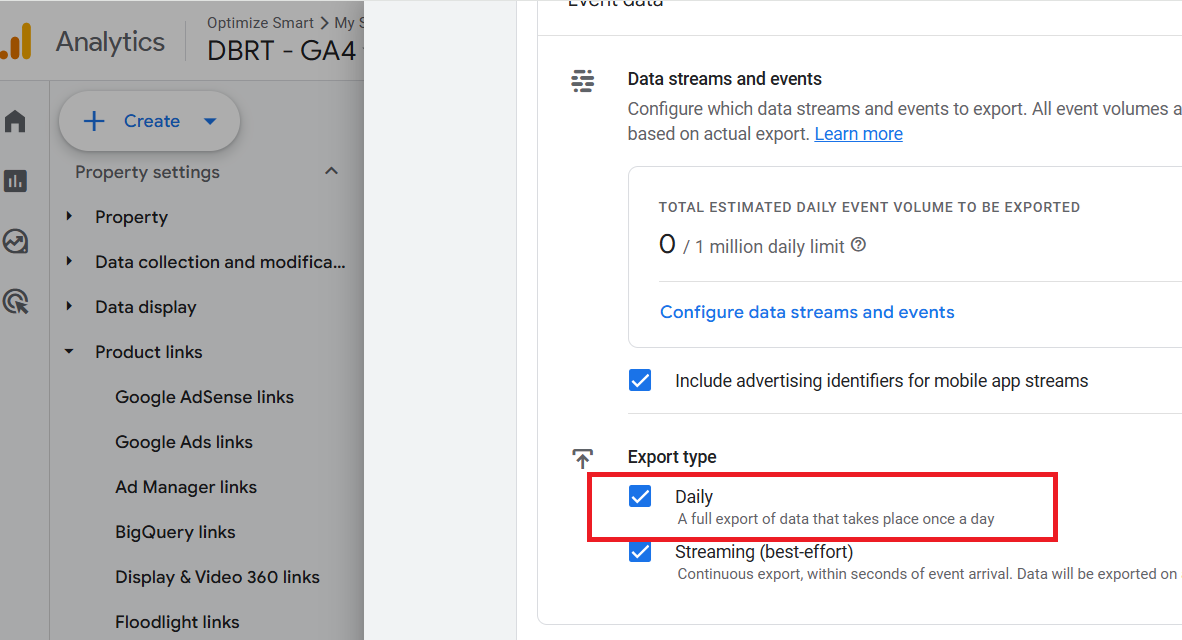
Task: Click the Learn more link
Action: click(x=858, y=134)
